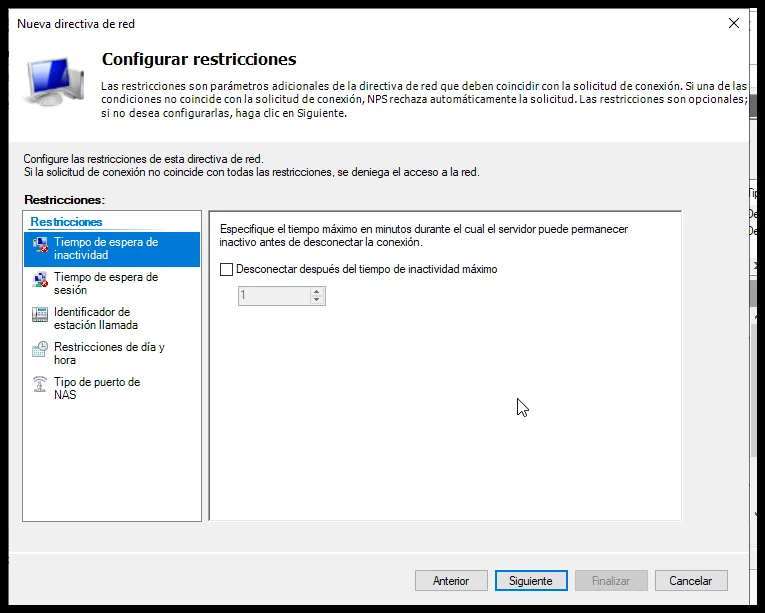Click the 'Restricciones' list header
The image size is (765, 613).
coord(66,222)
